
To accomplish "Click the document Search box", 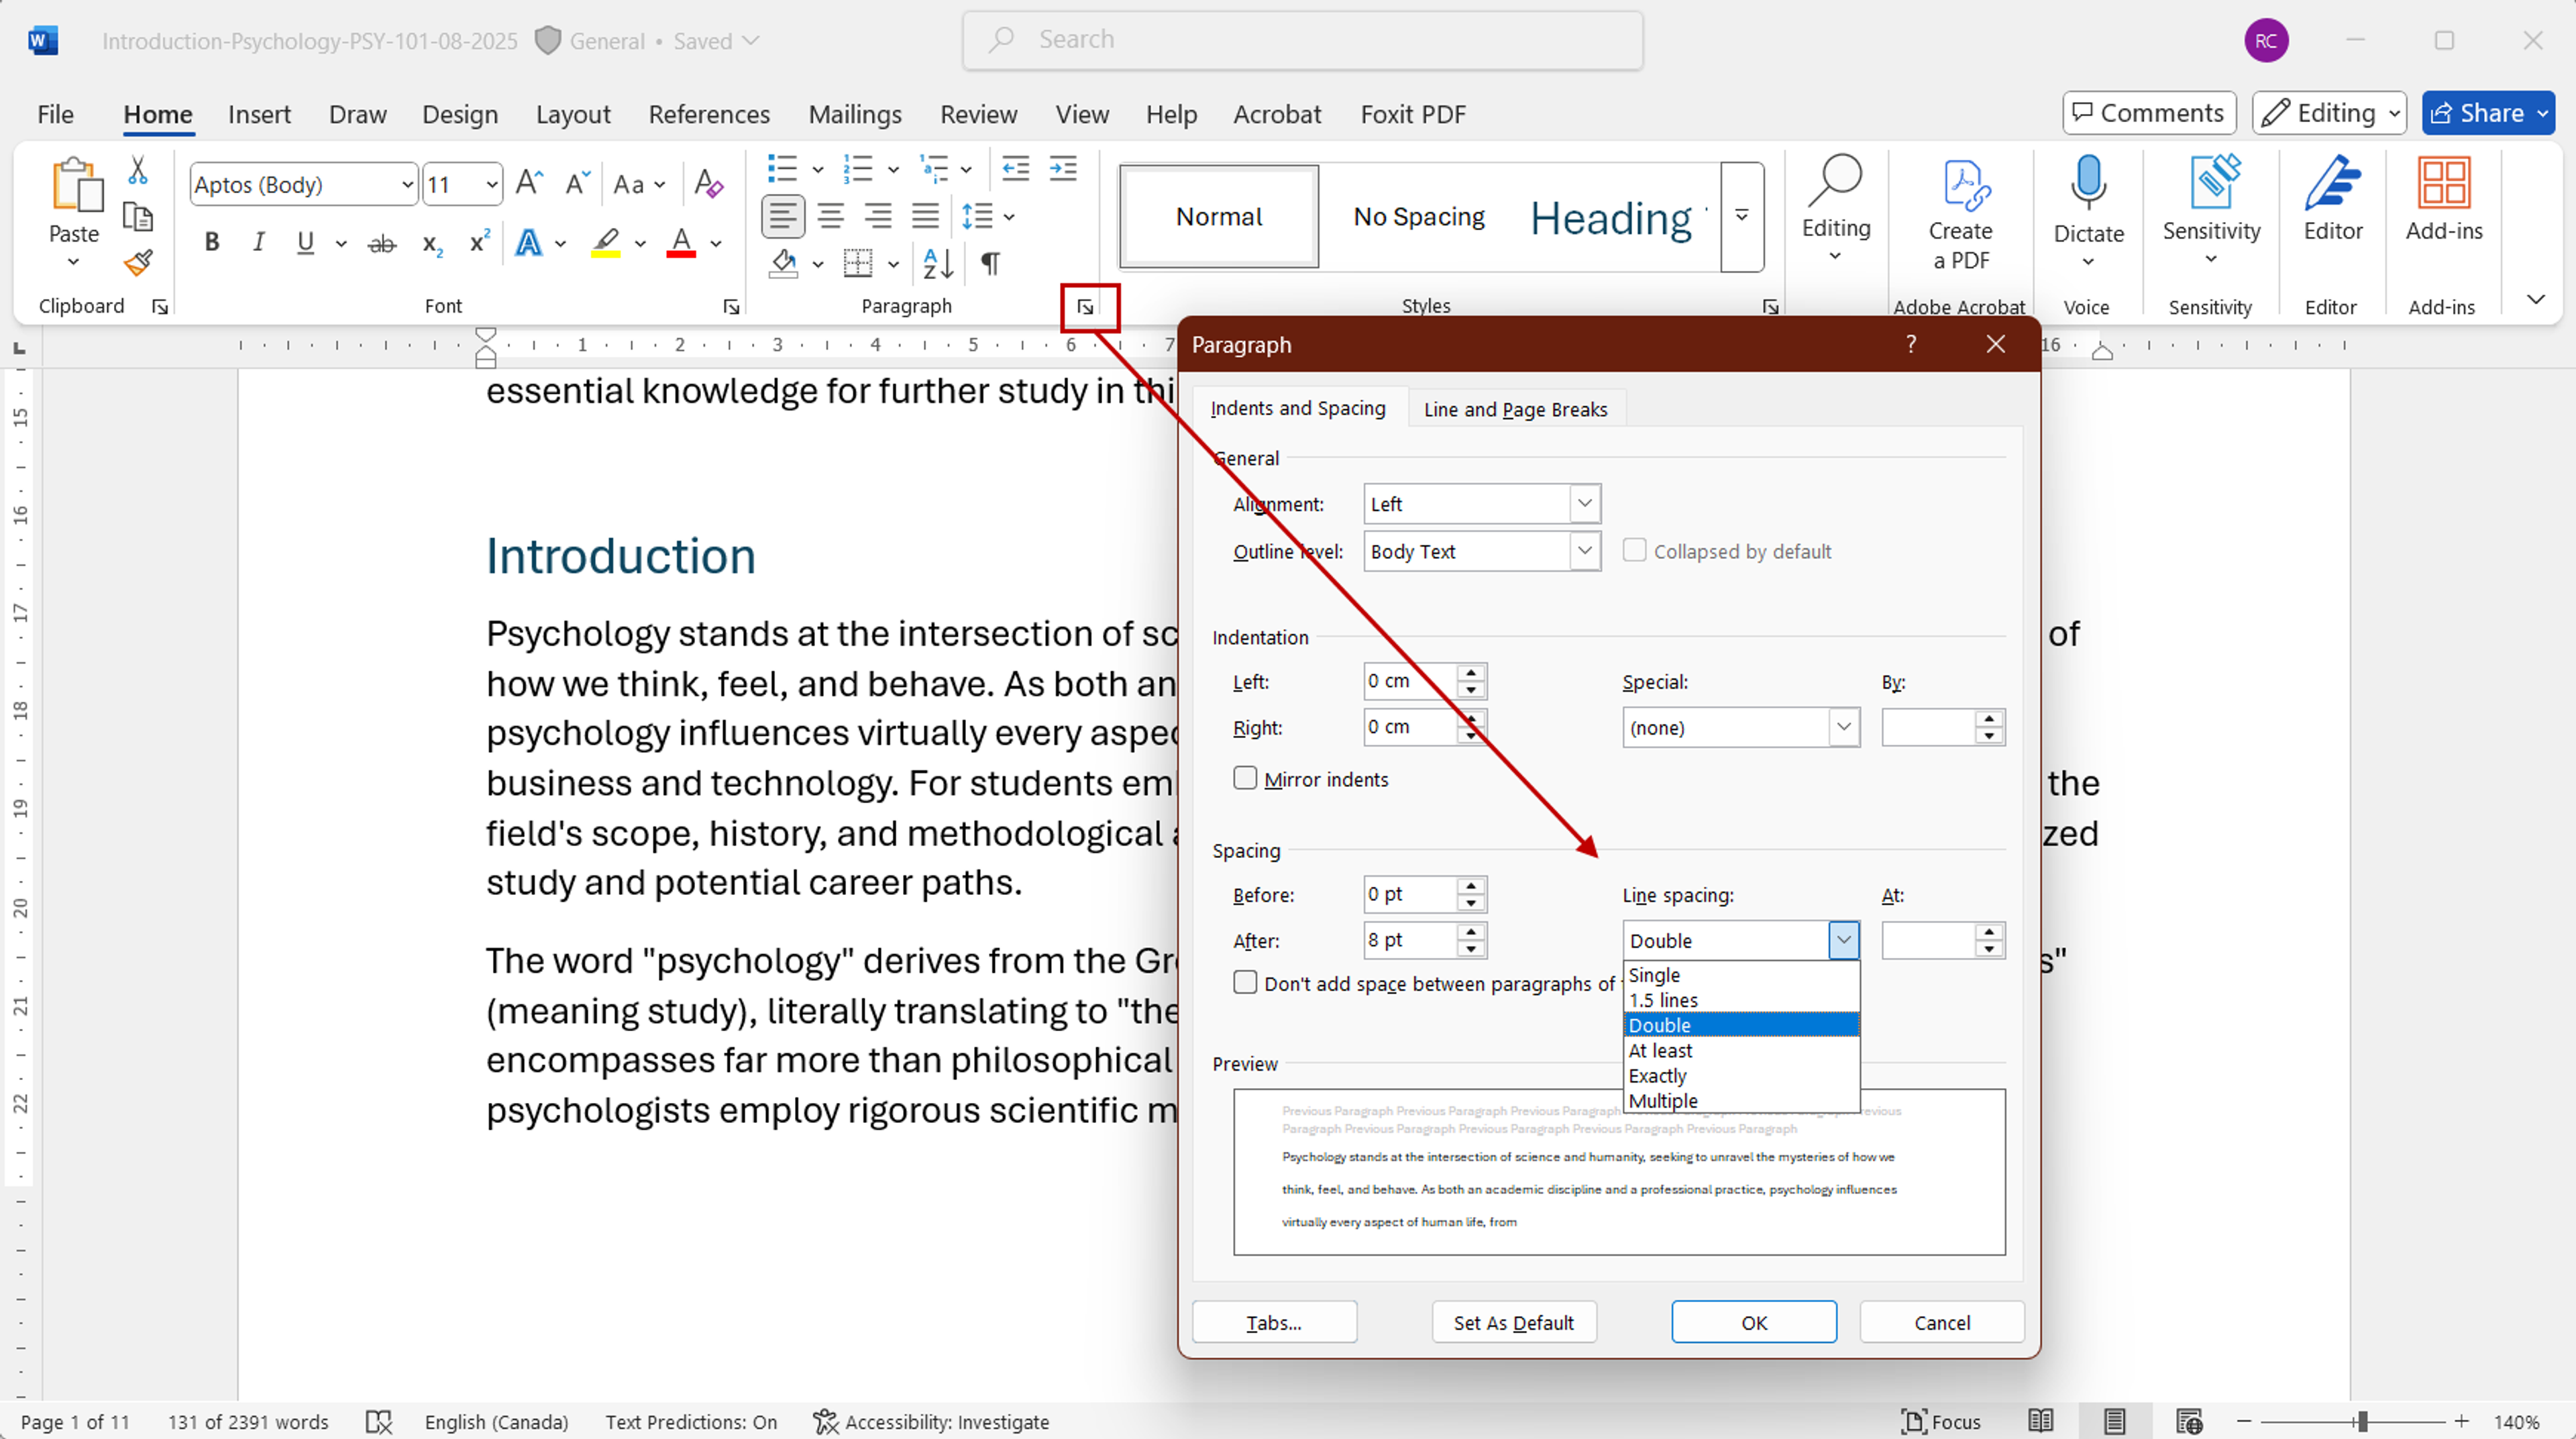I will pos(1302,40).
